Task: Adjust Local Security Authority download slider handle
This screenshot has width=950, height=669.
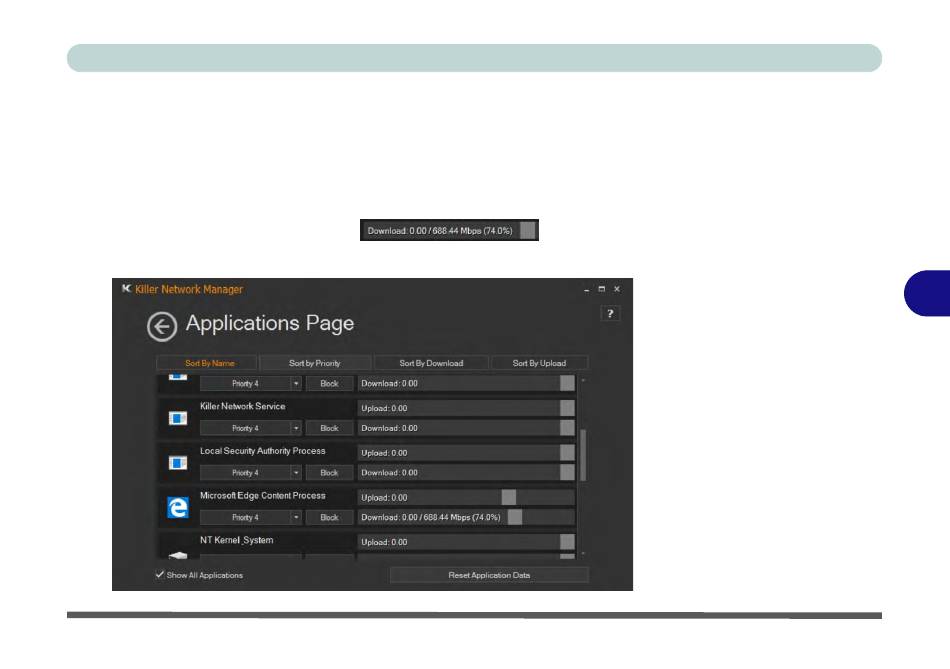Action: point(567,473)
